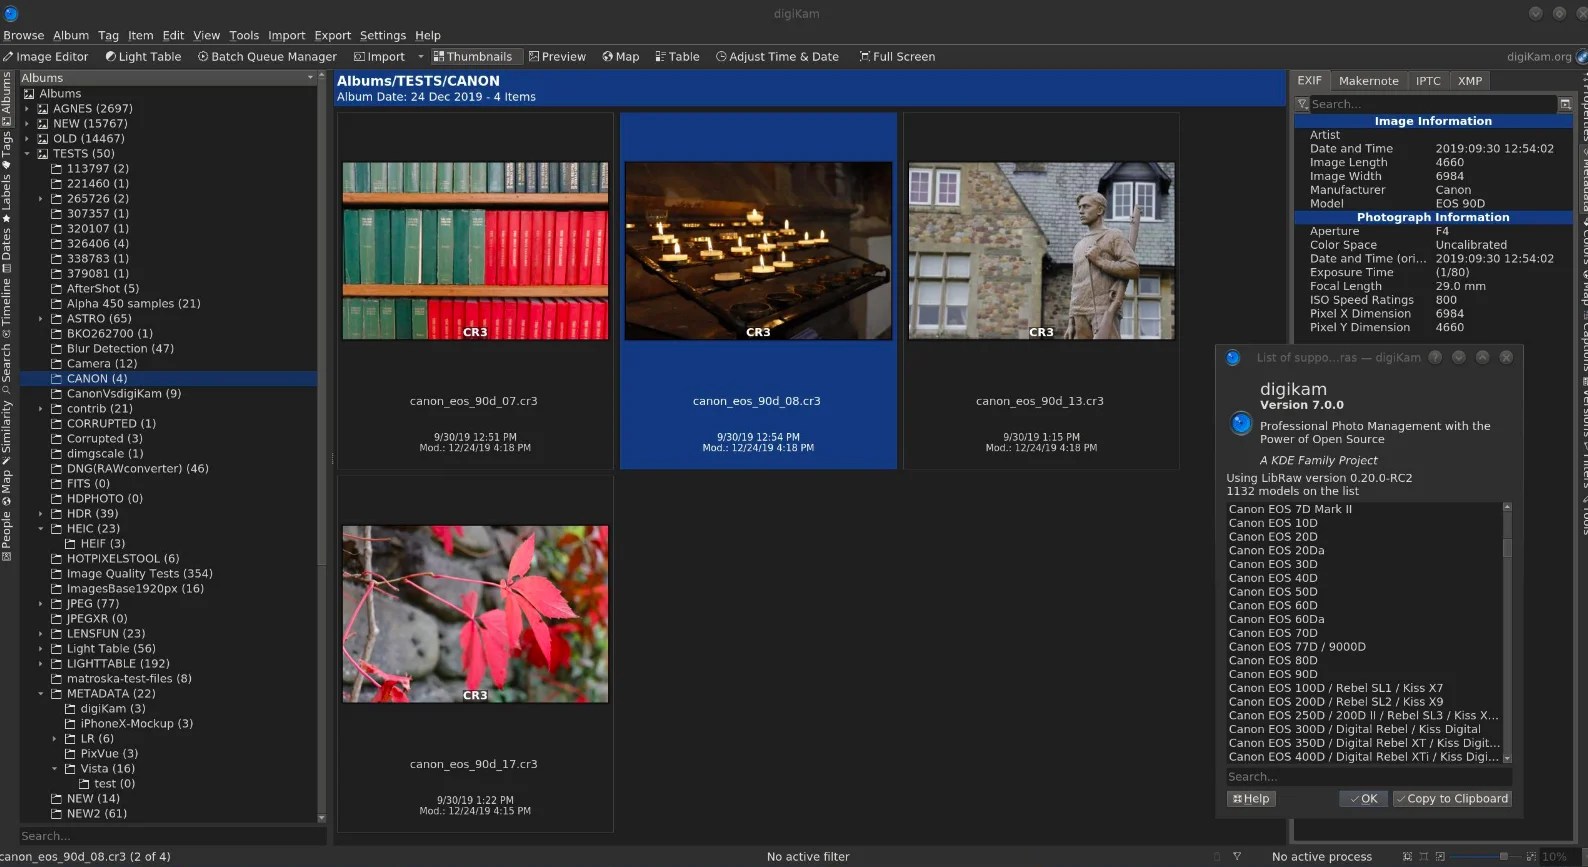Open the Tags left sidebar tab
Screen dimensions: 1588x867
point(7,149)
